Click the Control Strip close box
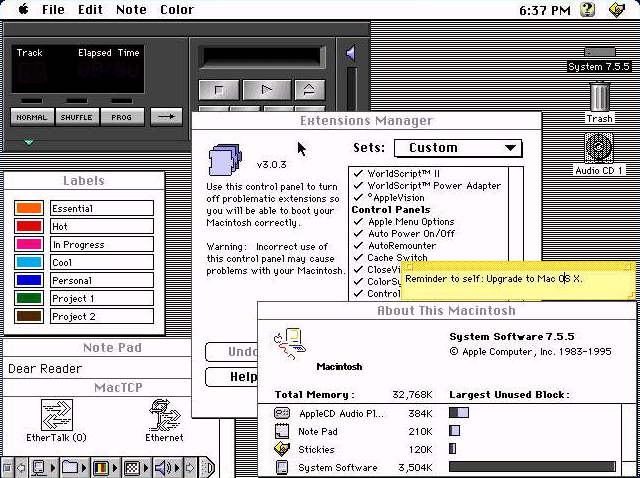The image size is (640, 478). (7, 468)
